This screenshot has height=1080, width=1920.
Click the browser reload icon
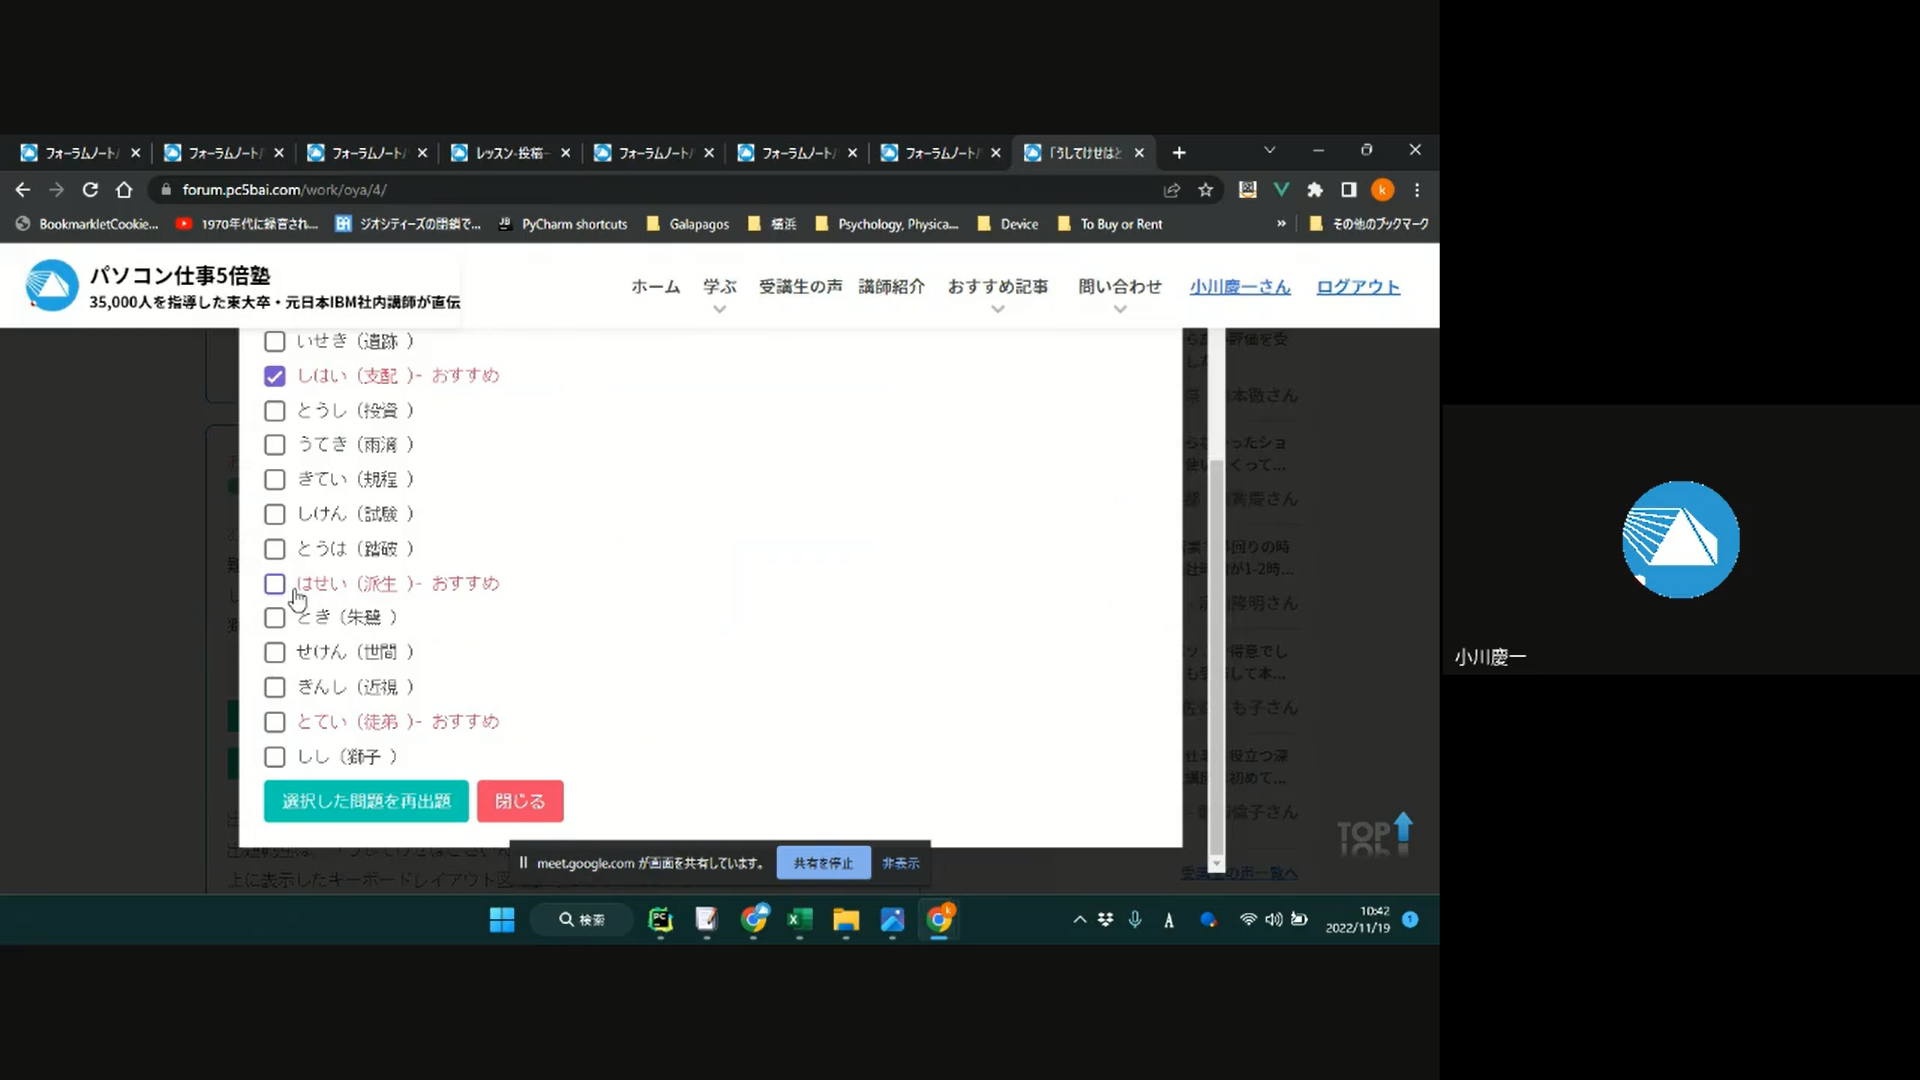(x=90, y=190)
